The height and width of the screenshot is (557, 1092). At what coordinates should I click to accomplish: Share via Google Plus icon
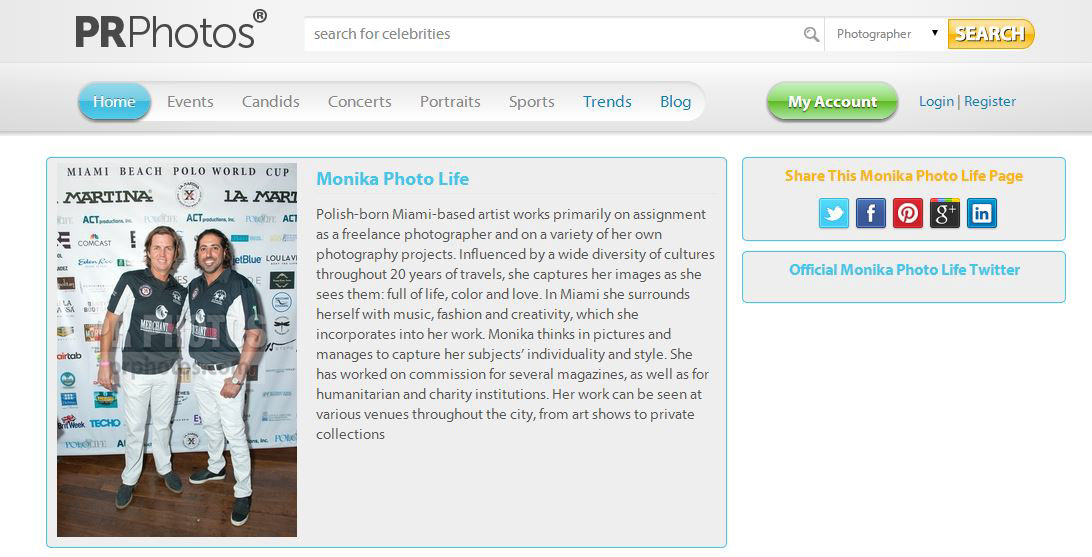pos(944,213)
